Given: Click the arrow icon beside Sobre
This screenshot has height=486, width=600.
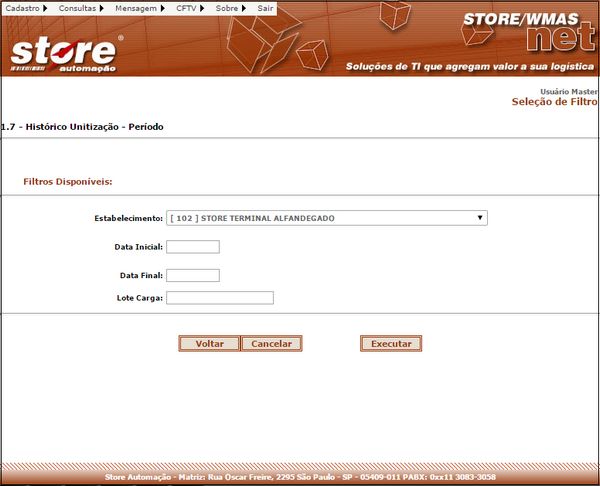Looking at the screenshot, I should pos(244,8).
